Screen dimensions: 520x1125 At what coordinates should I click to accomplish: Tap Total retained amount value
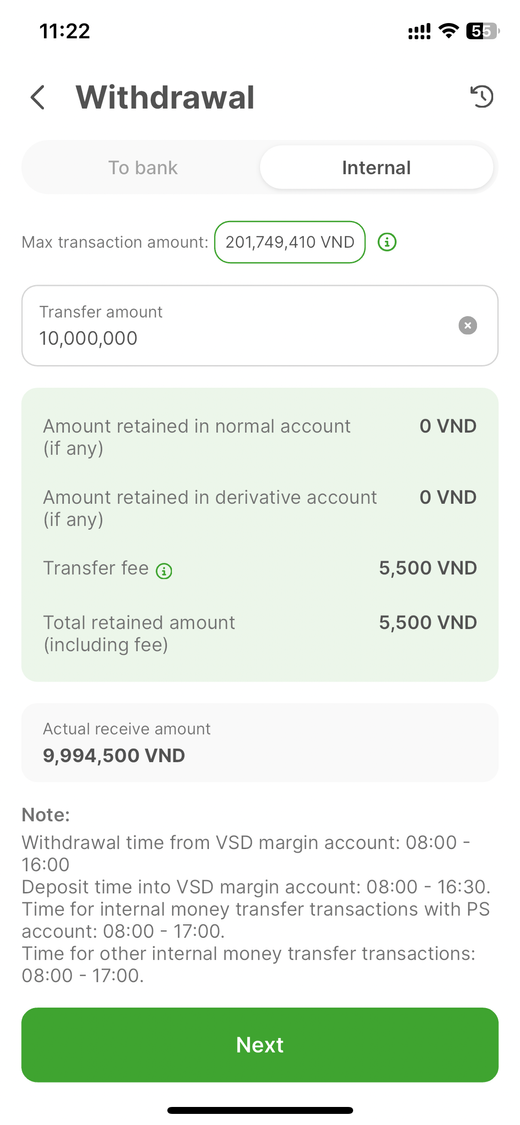428,623
